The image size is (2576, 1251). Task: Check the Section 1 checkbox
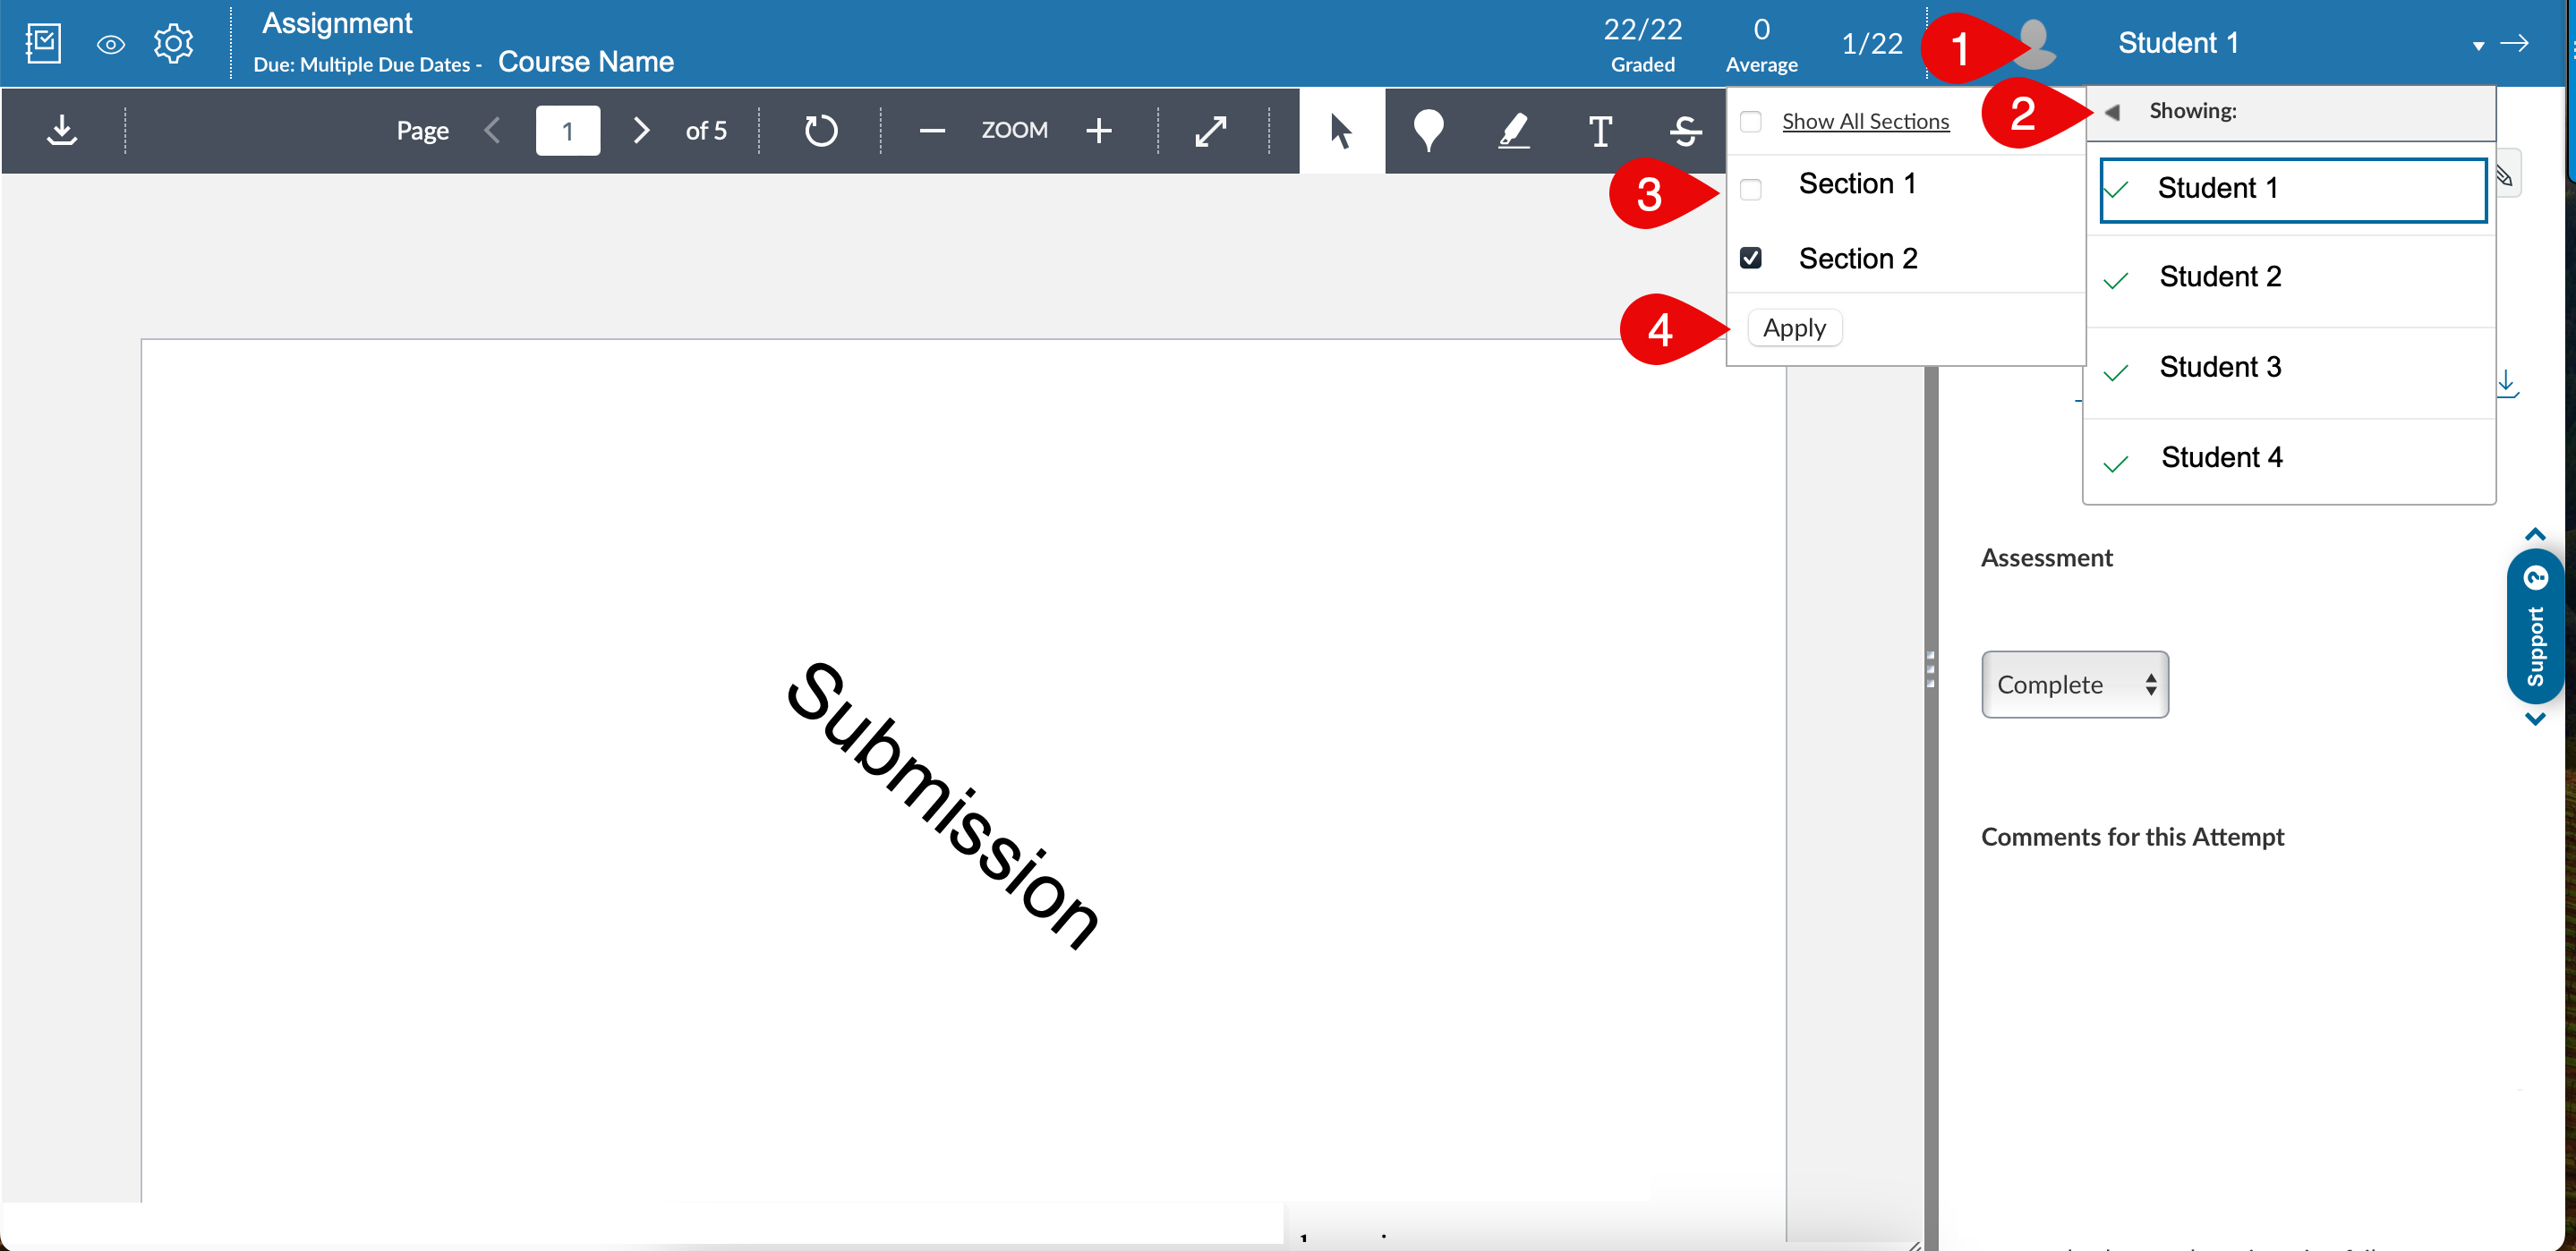(1751, 188)
